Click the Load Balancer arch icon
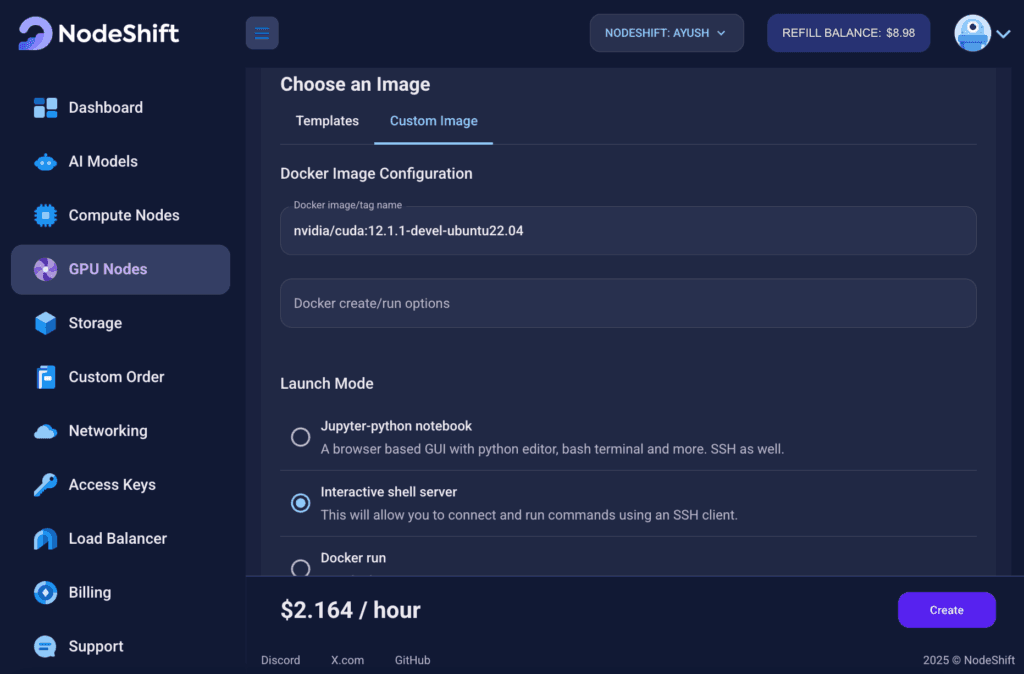The height and width of the screenshot is (674, 1024). 45,539
